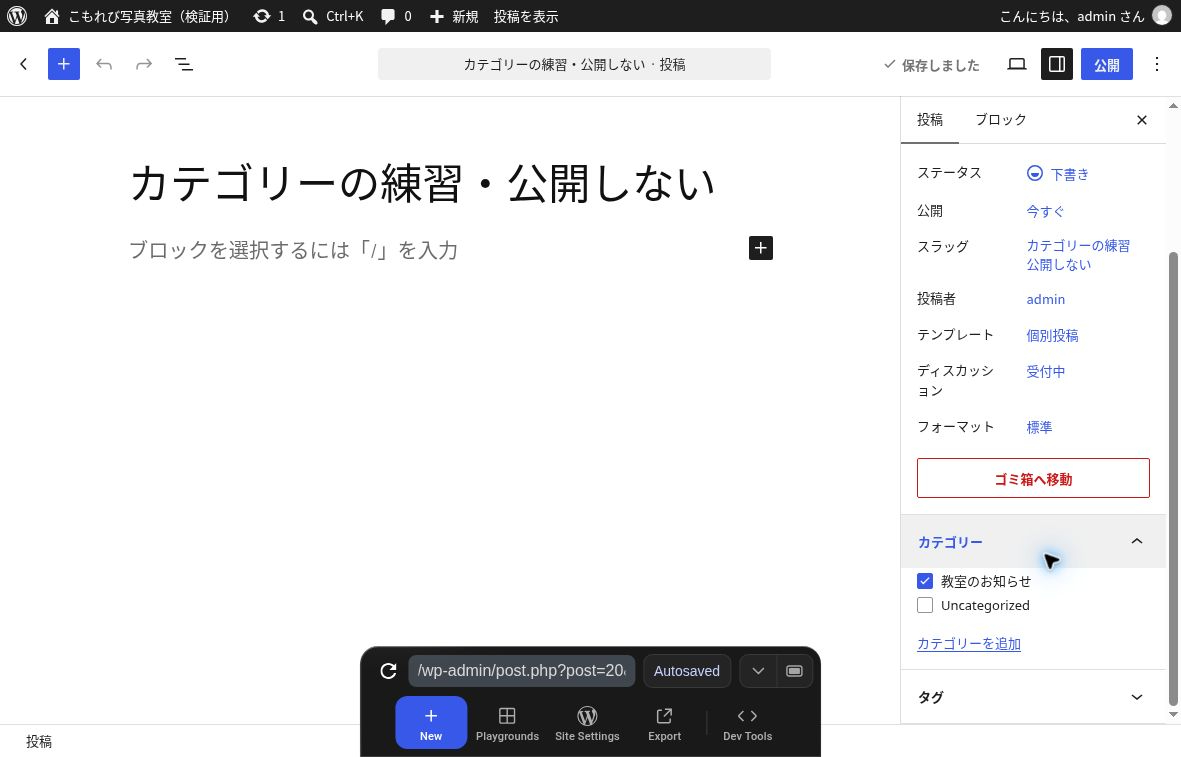1181x757 pixels.
Task: Open the dropdown next to Autosaved
Action: click(758, 670)
